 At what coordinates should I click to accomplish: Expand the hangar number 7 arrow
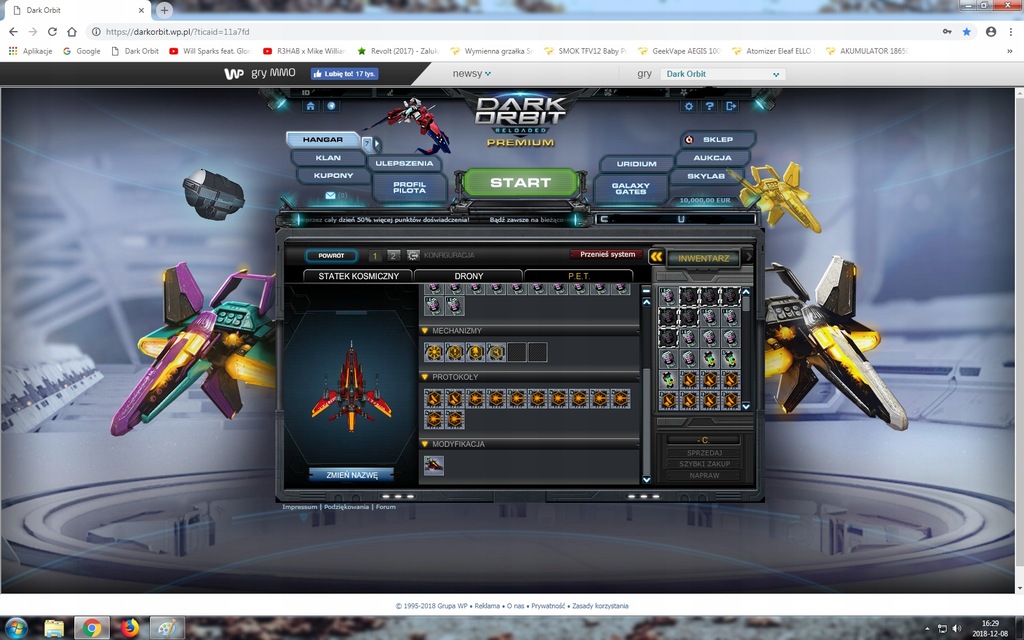pos(377,144)
